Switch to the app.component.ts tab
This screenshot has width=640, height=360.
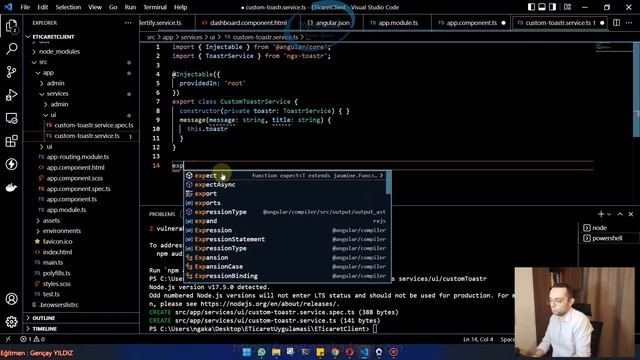[x=471, y=23]
